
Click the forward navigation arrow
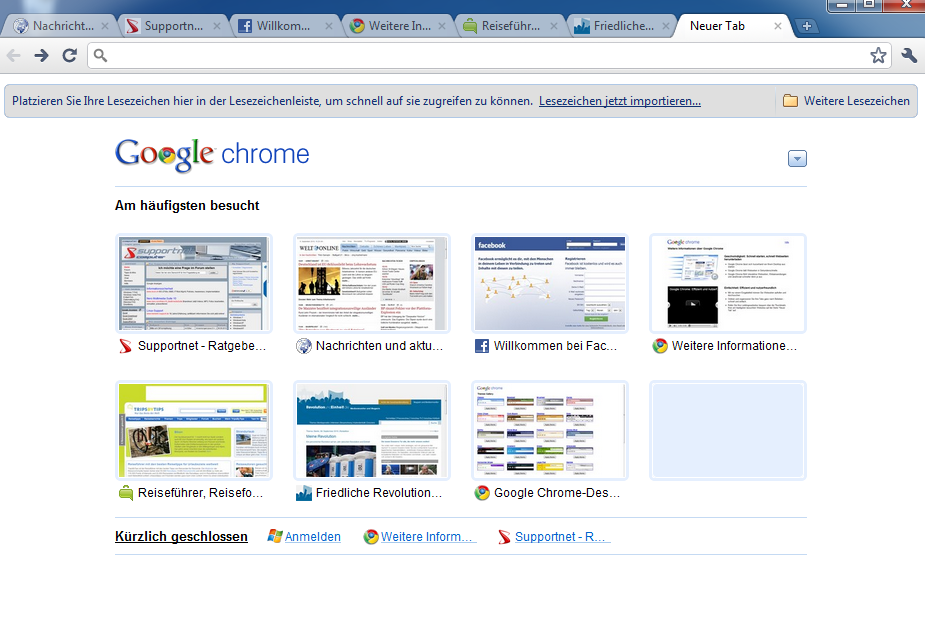pyautogui.click(x=41, y=55)
